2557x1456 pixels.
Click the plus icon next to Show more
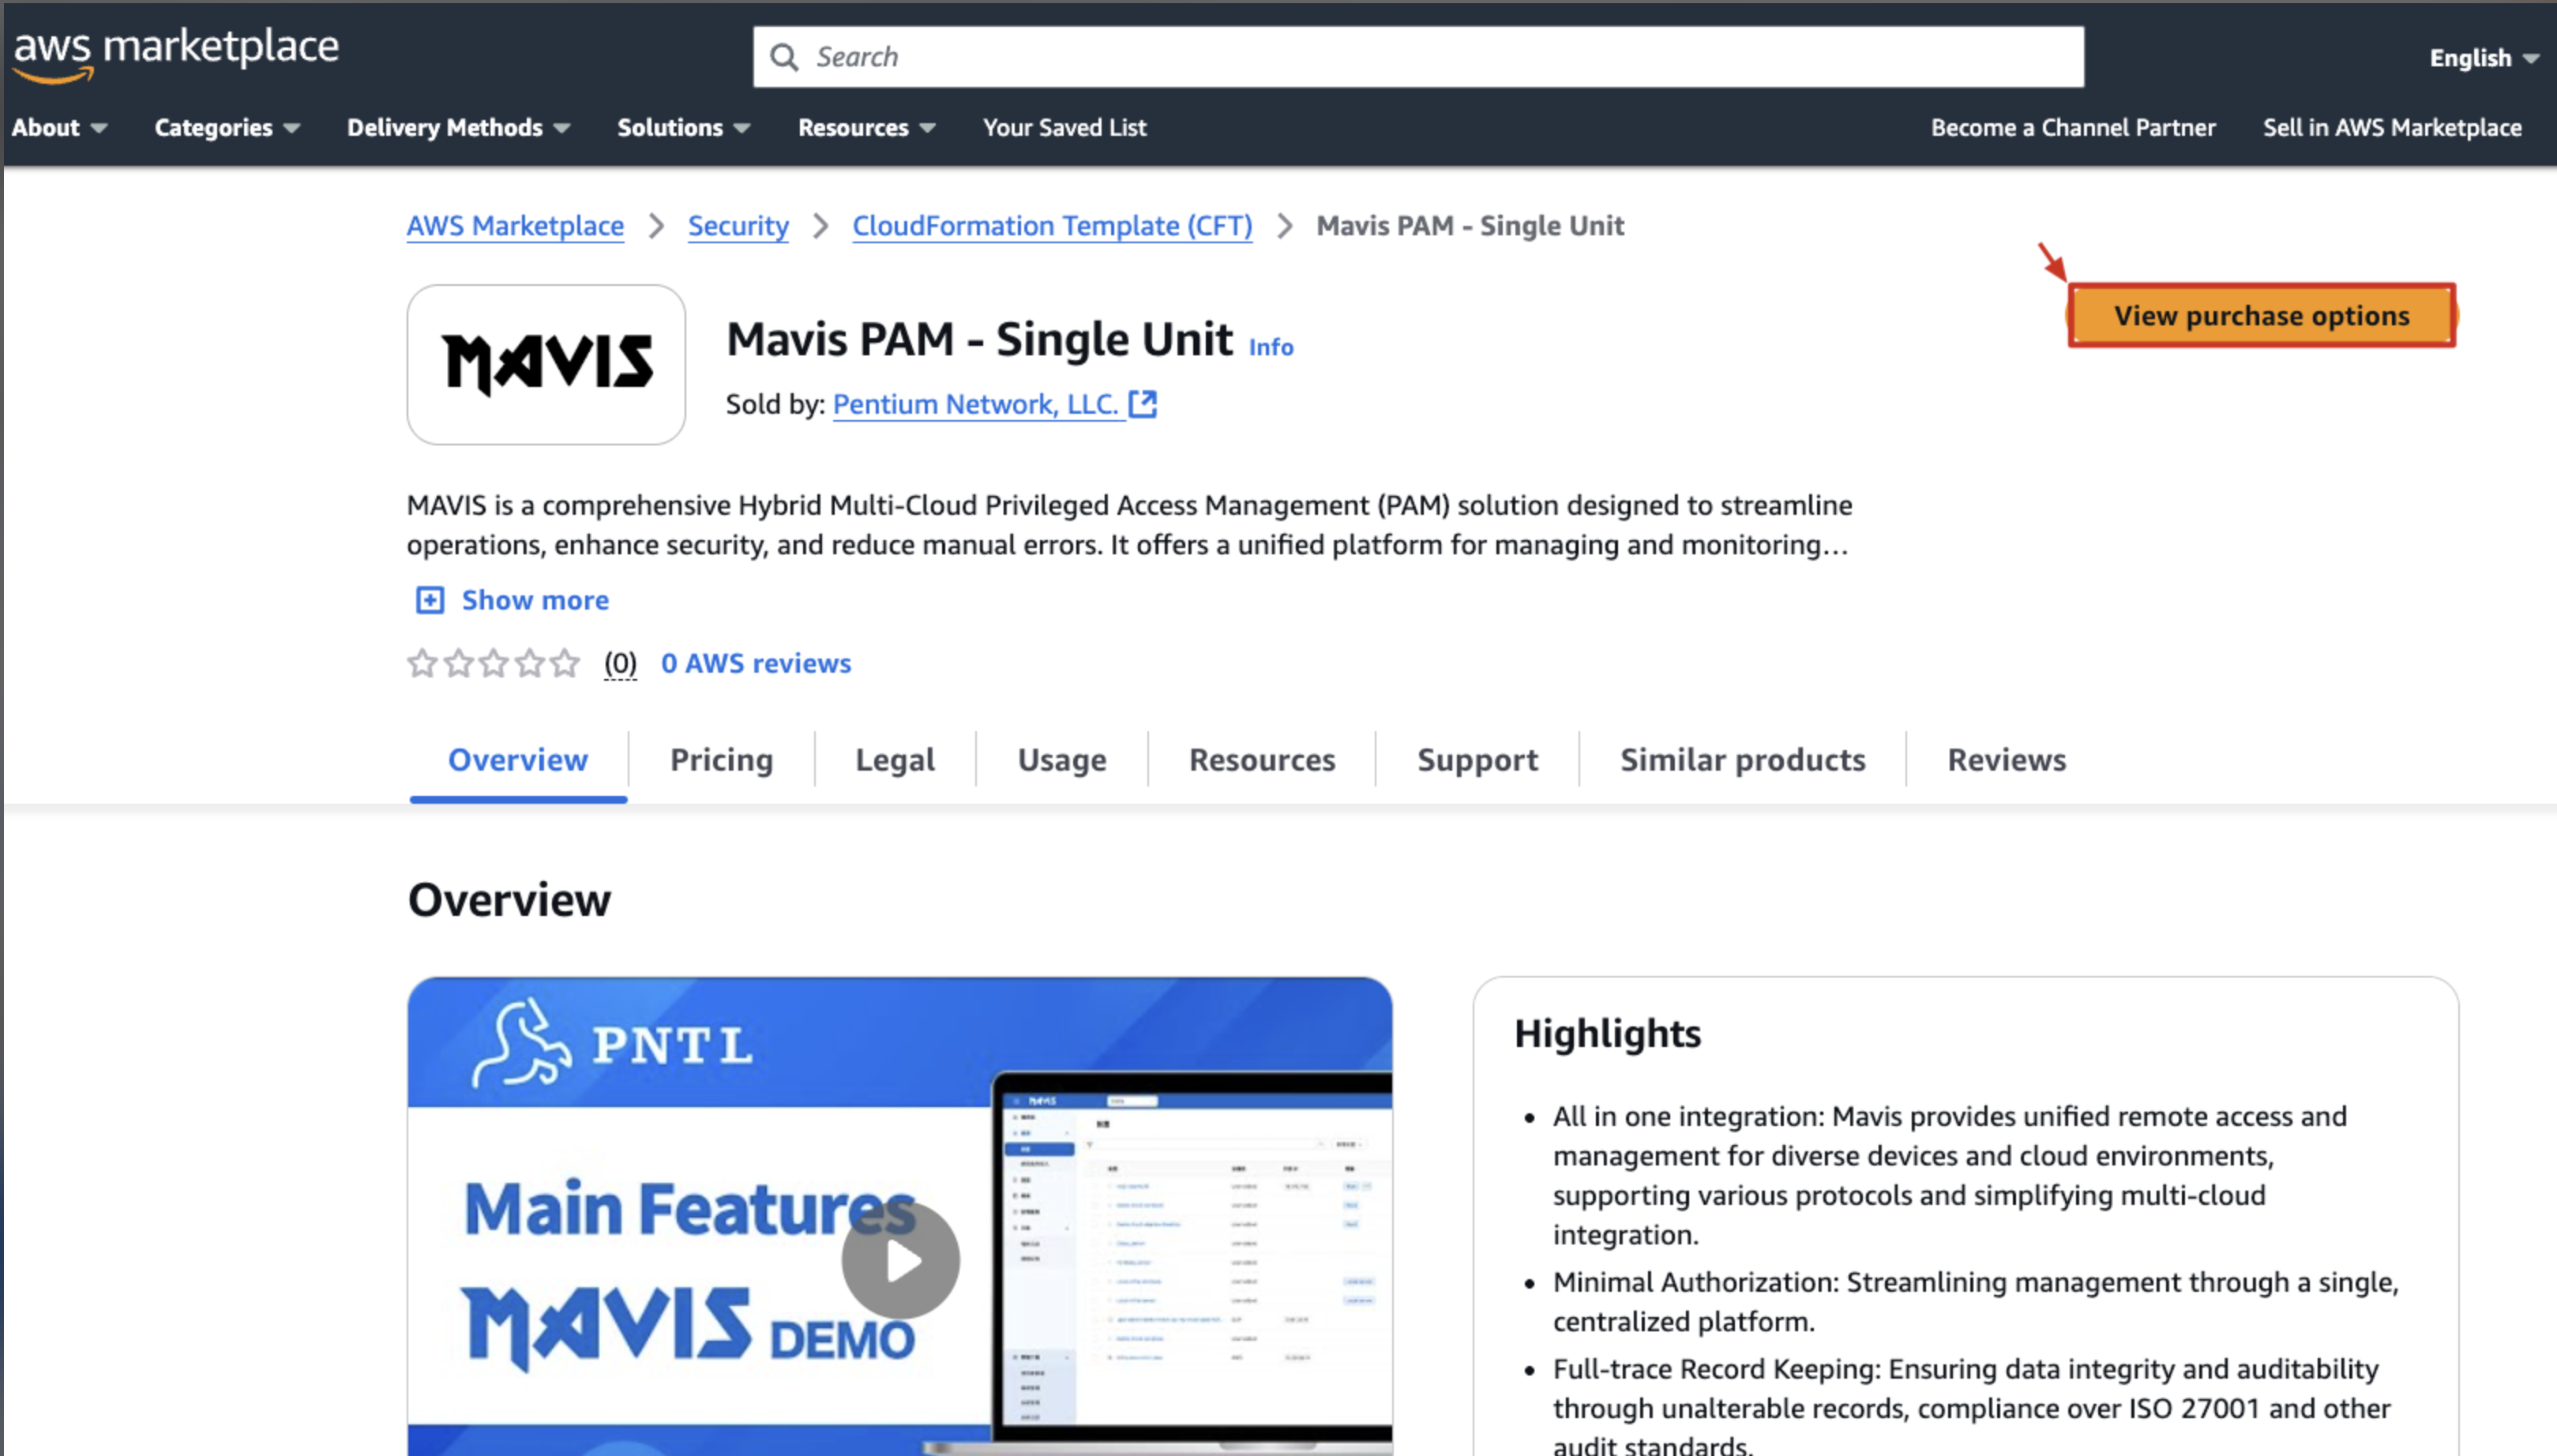(x=430, y=600)
